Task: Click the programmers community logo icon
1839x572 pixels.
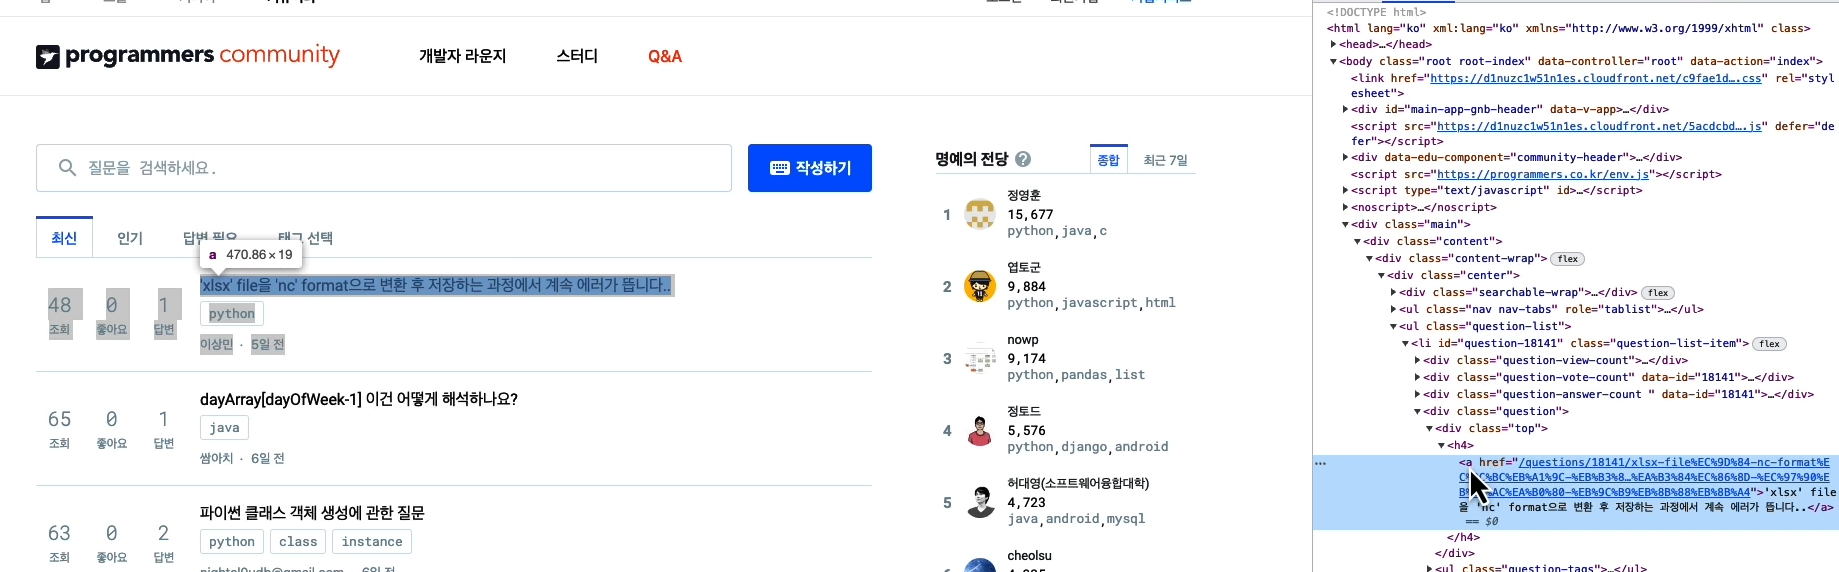Action: (48, 57)
